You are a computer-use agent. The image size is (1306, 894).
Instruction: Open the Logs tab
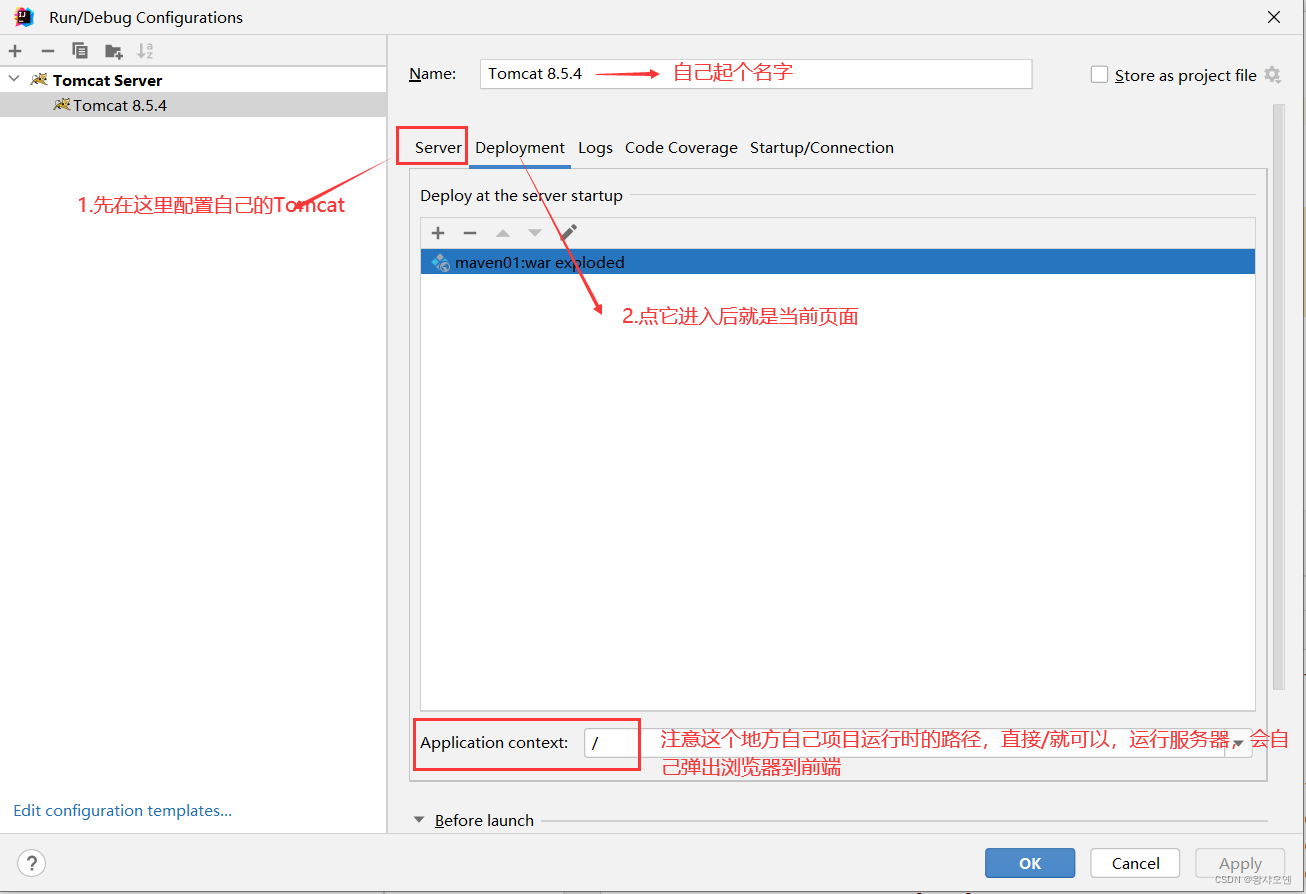coord(595,148)
